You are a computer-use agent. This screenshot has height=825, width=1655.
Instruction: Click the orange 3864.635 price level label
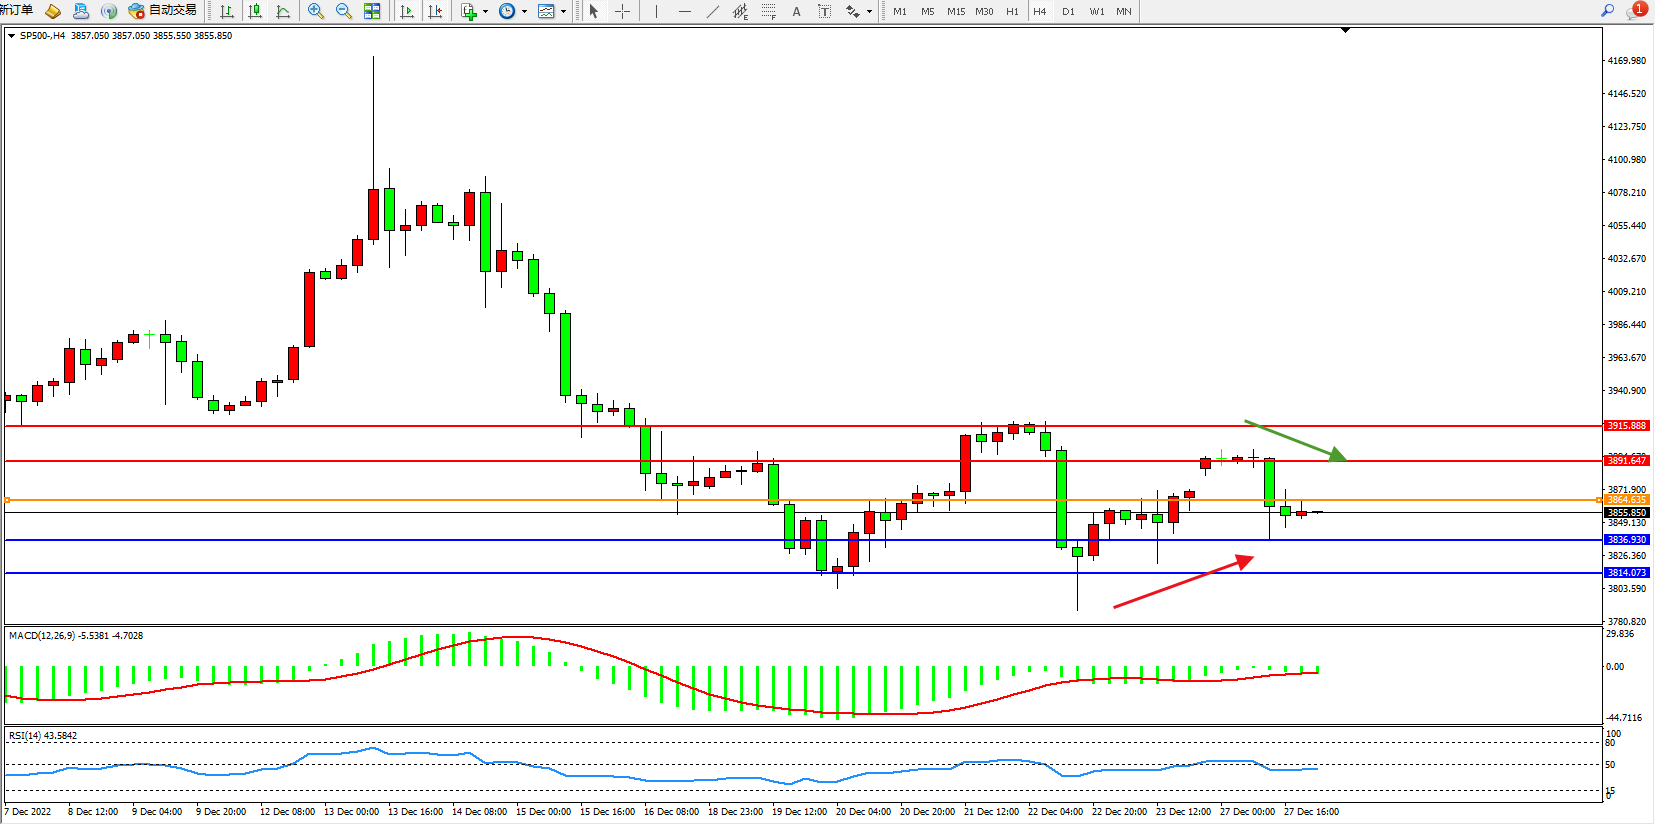[1626, 500]
